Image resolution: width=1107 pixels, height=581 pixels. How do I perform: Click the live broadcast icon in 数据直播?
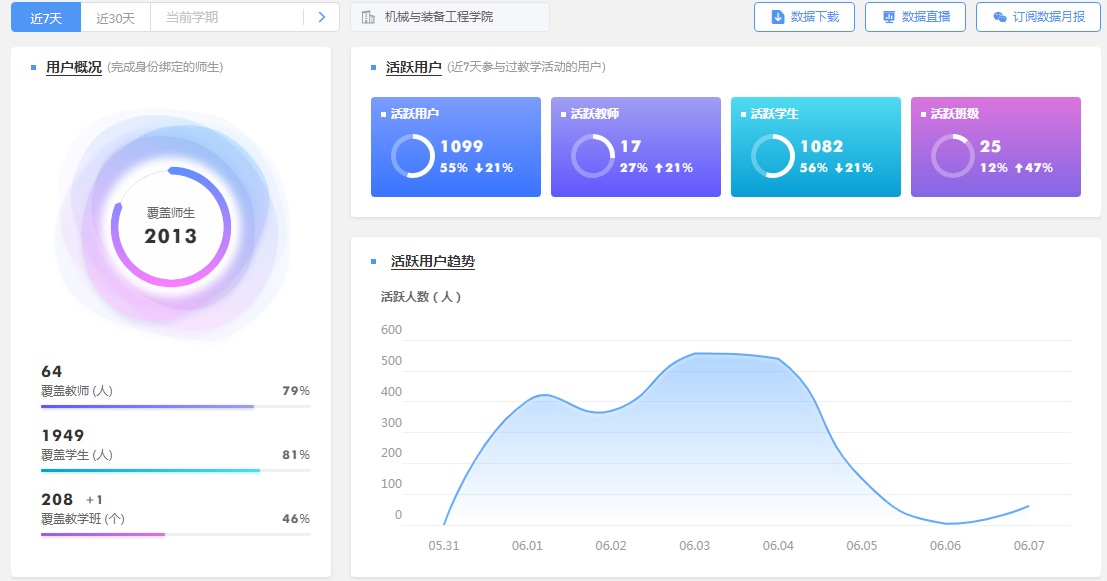(888, 17)
